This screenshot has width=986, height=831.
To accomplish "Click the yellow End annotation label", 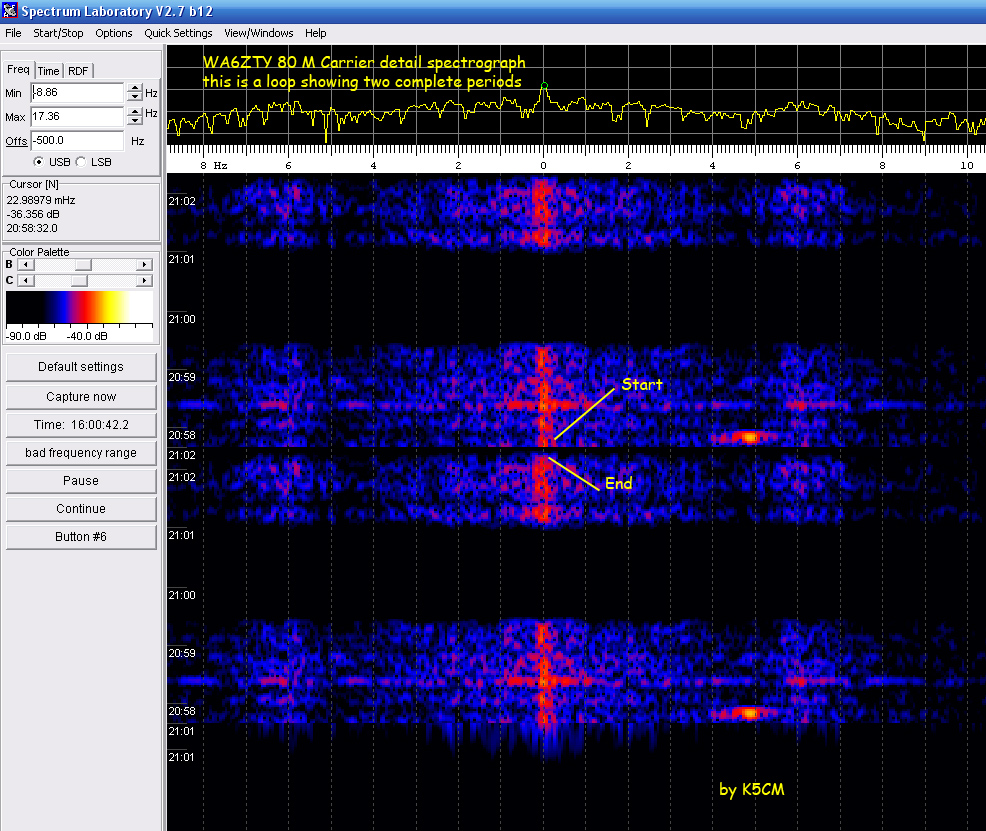I will [x=619, y=483].
